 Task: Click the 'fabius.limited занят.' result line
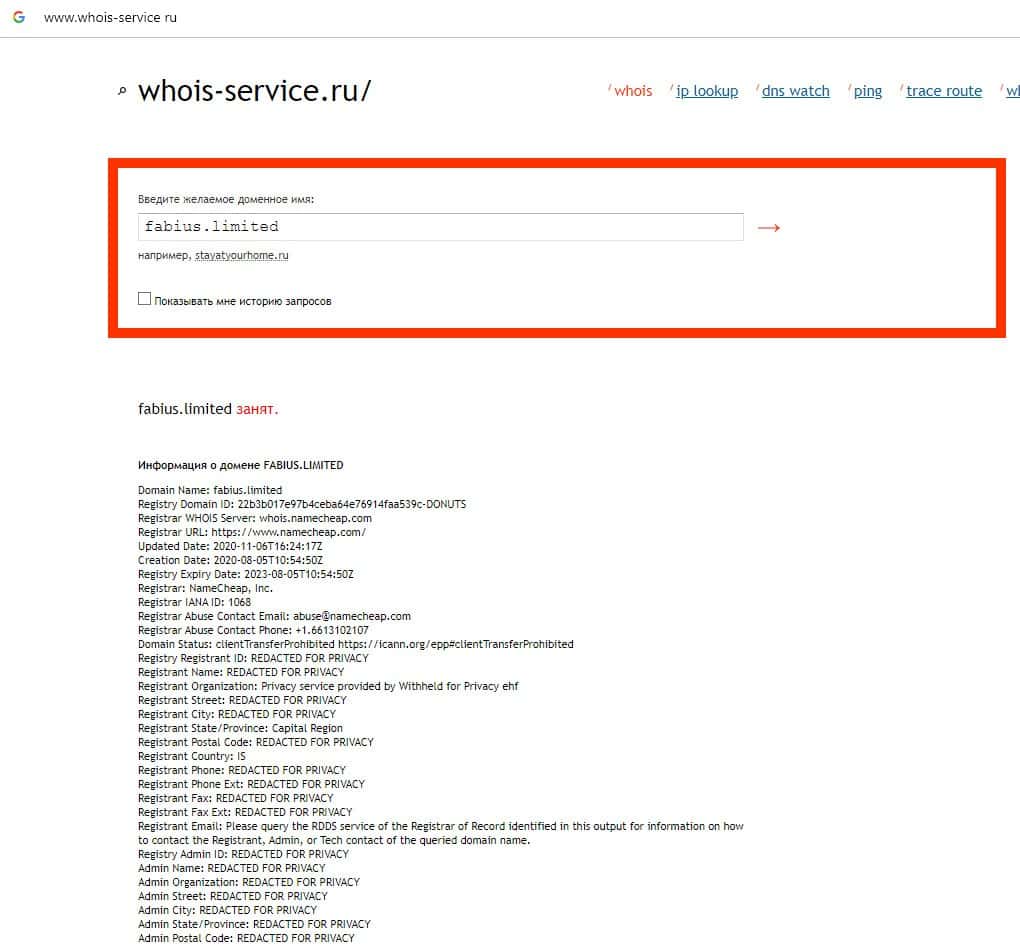[x=208, y=409]
